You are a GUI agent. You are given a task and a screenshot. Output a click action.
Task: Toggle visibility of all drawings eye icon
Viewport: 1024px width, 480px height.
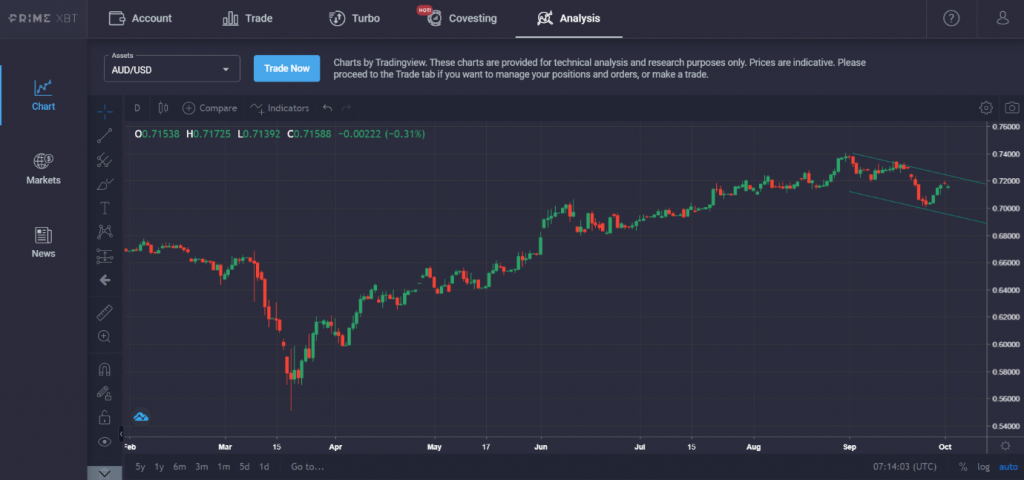click(x=104, y=441)
